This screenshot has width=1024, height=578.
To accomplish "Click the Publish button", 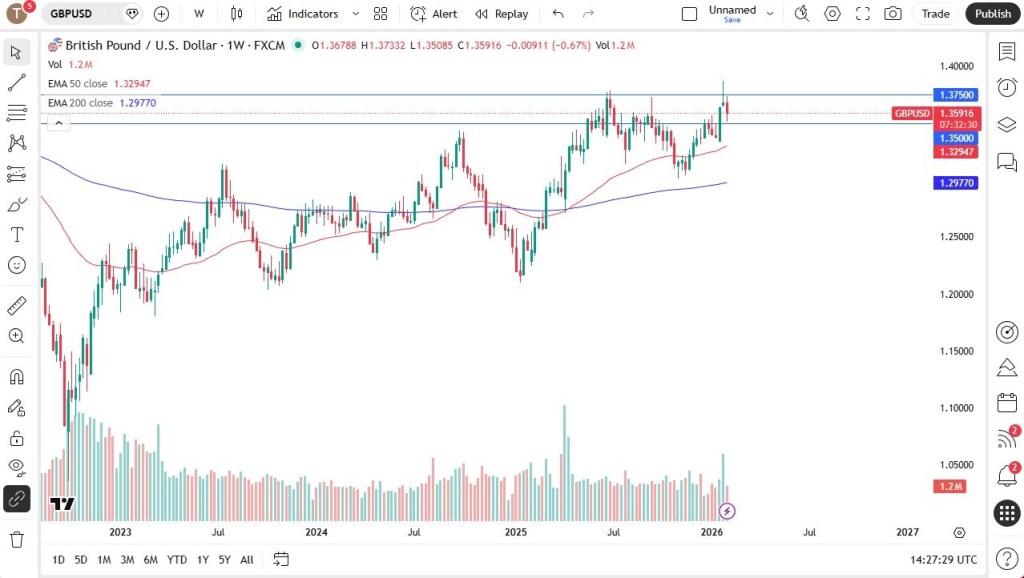I will click(x=992, y=14).
